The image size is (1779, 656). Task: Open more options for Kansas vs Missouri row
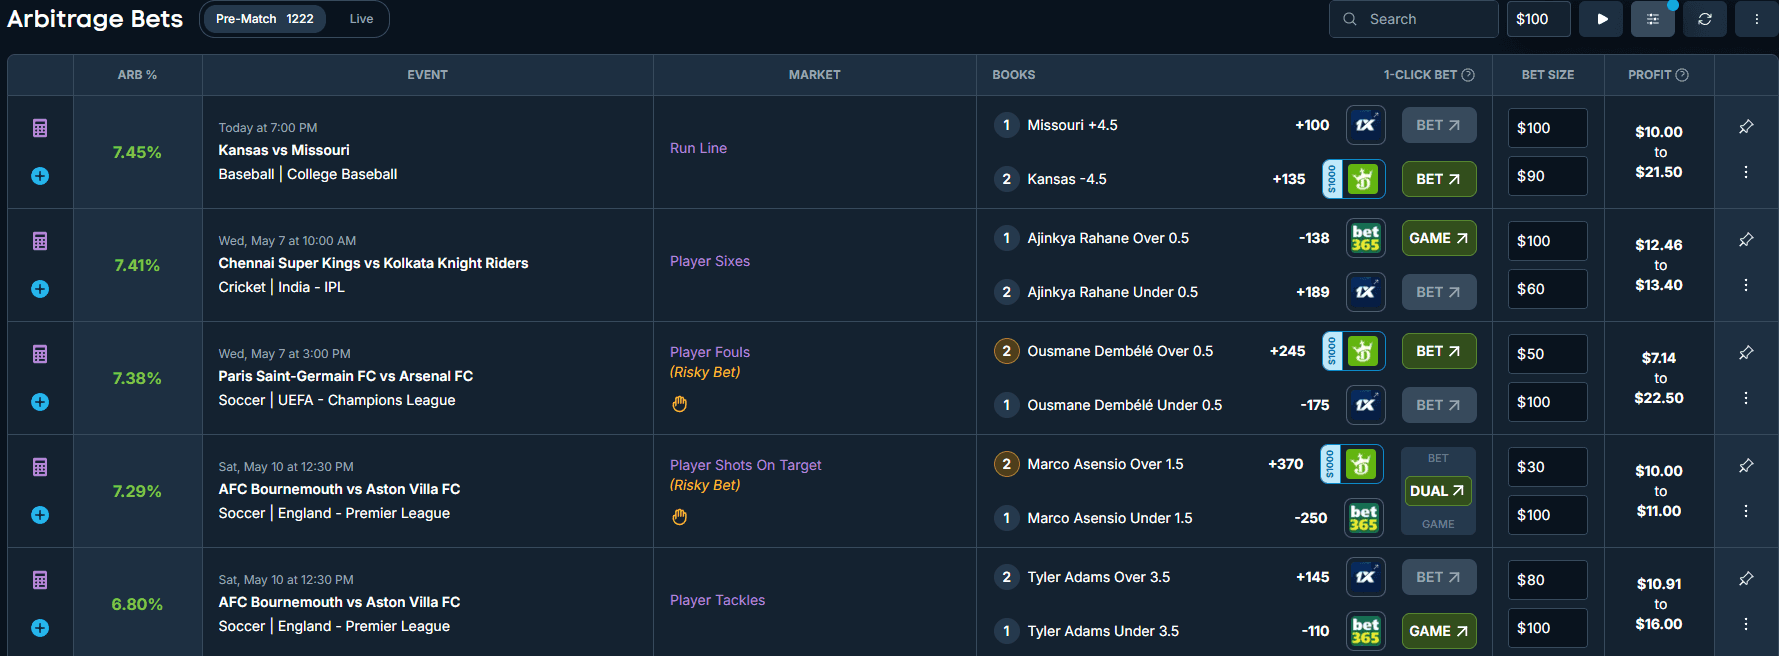(1746, 172)
